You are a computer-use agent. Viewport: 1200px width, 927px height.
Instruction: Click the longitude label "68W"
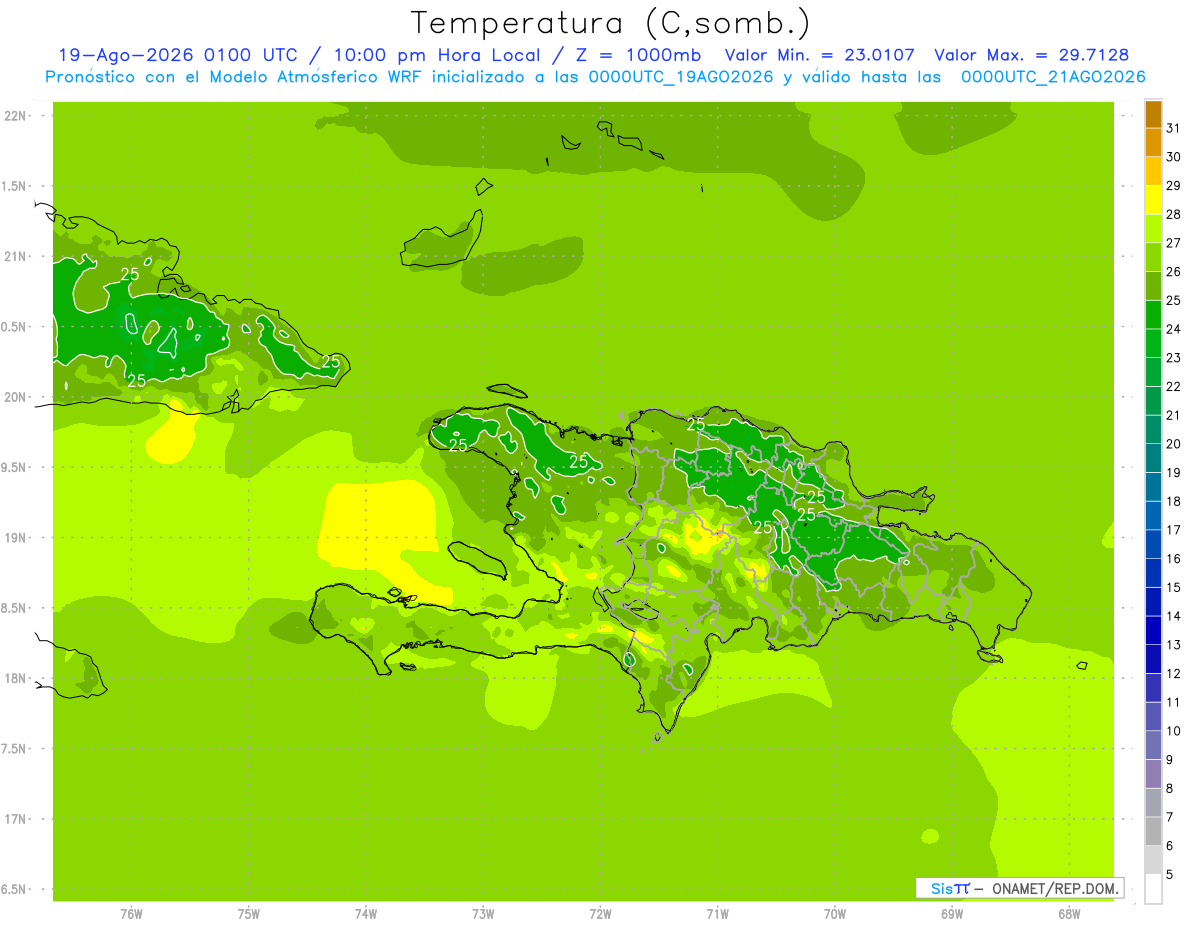[1069, 914]
